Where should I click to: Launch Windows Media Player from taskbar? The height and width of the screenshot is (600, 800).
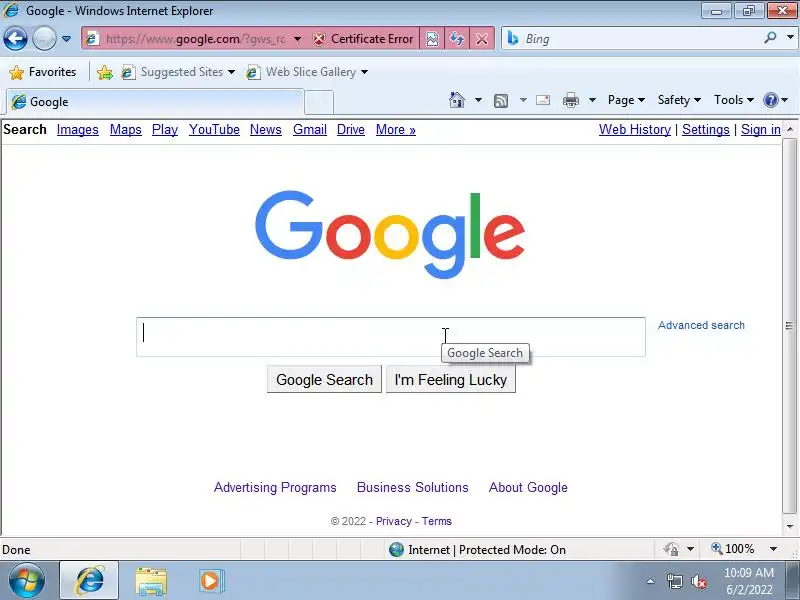(x=210, y=581)
